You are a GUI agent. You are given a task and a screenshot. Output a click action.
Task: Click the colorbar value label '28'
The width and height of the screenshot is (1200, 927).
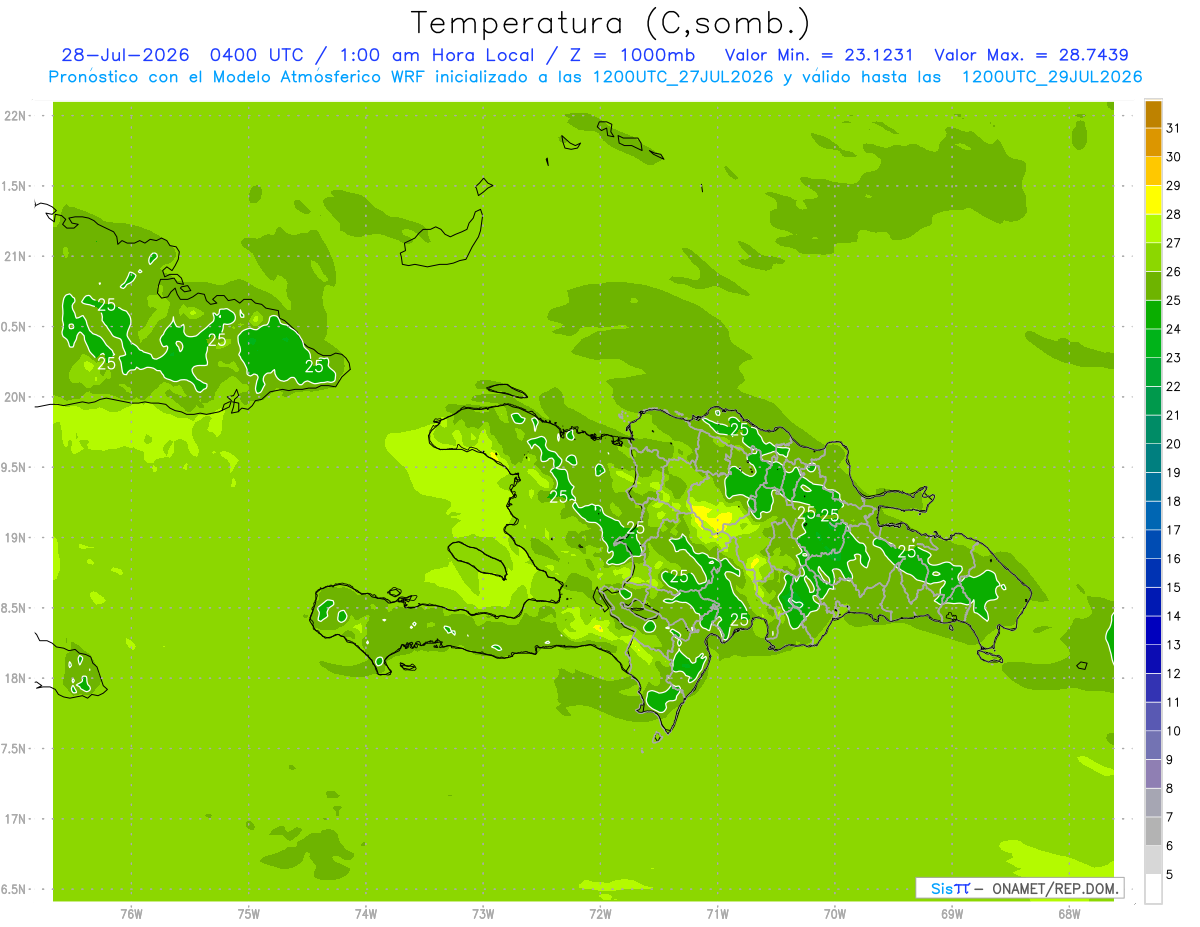pyautogui.click(x=1174, y=214)
